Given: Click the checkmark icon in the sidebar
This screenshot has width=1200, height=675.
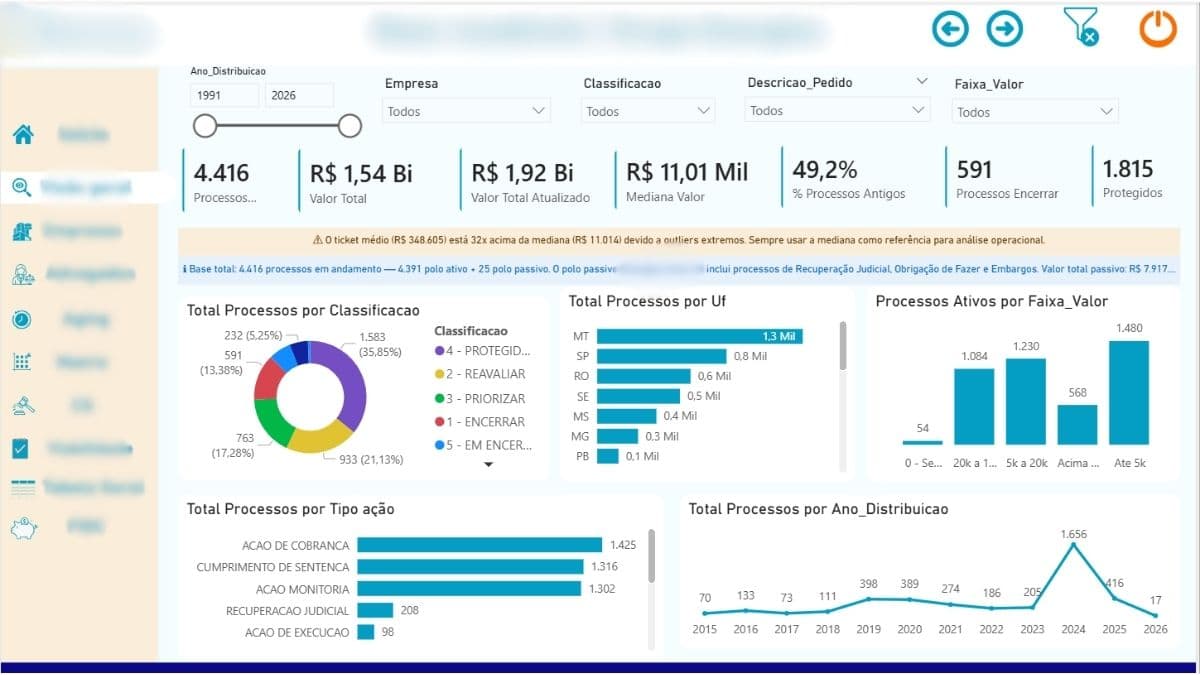Looking at the screenshot, I should pos(22,449).
